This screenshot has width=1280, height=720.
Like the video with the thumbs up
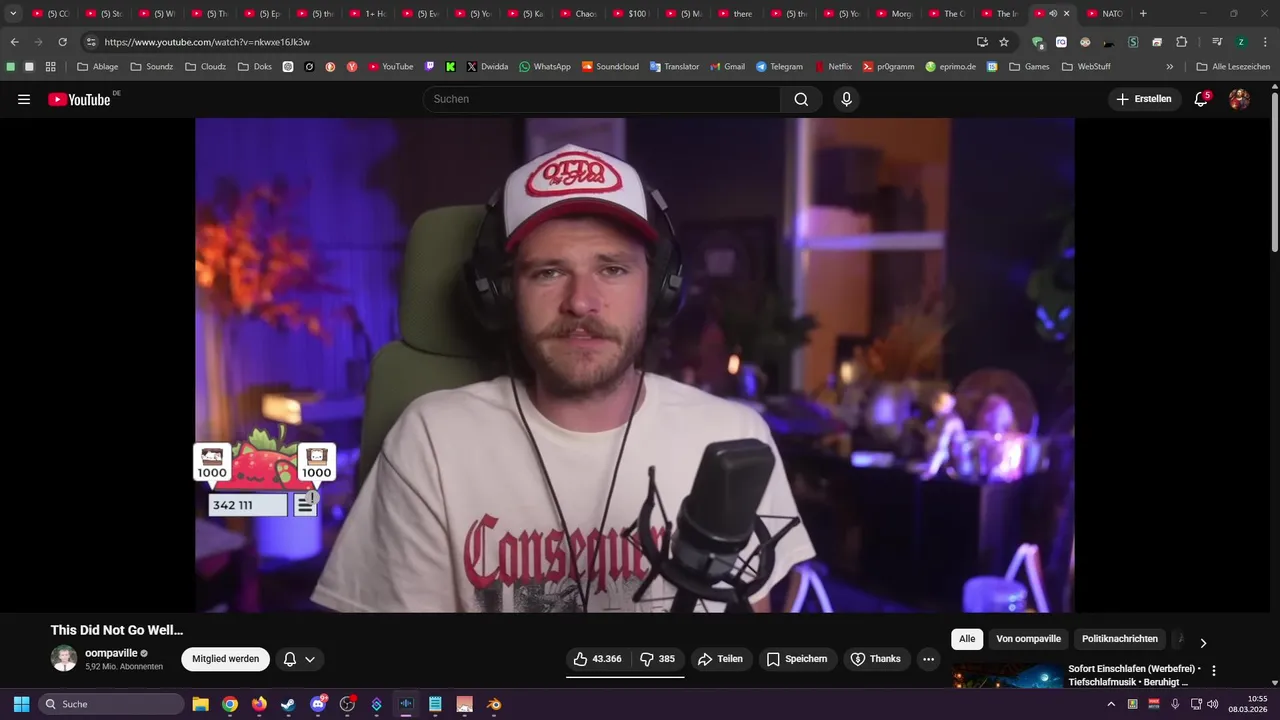[598, 659]
